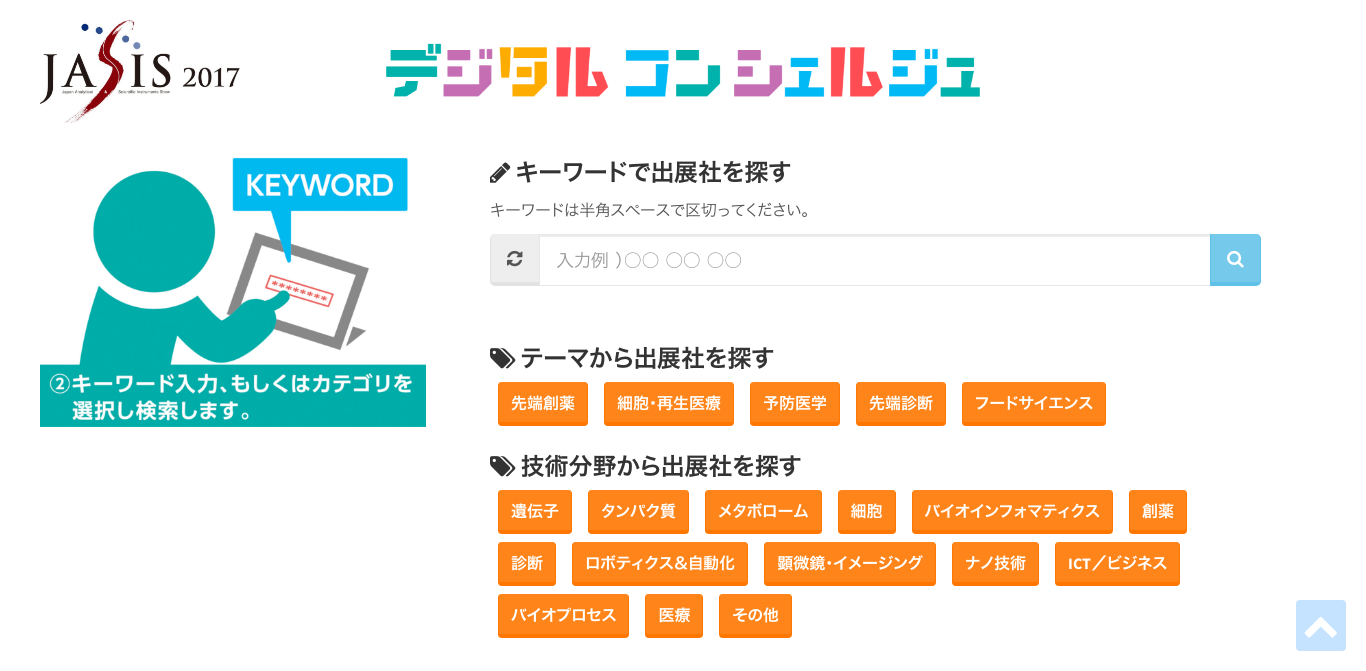The image size is (1366, 671).
Task: Choose the 予防医学 theme tag
Action: click(795, 404)
